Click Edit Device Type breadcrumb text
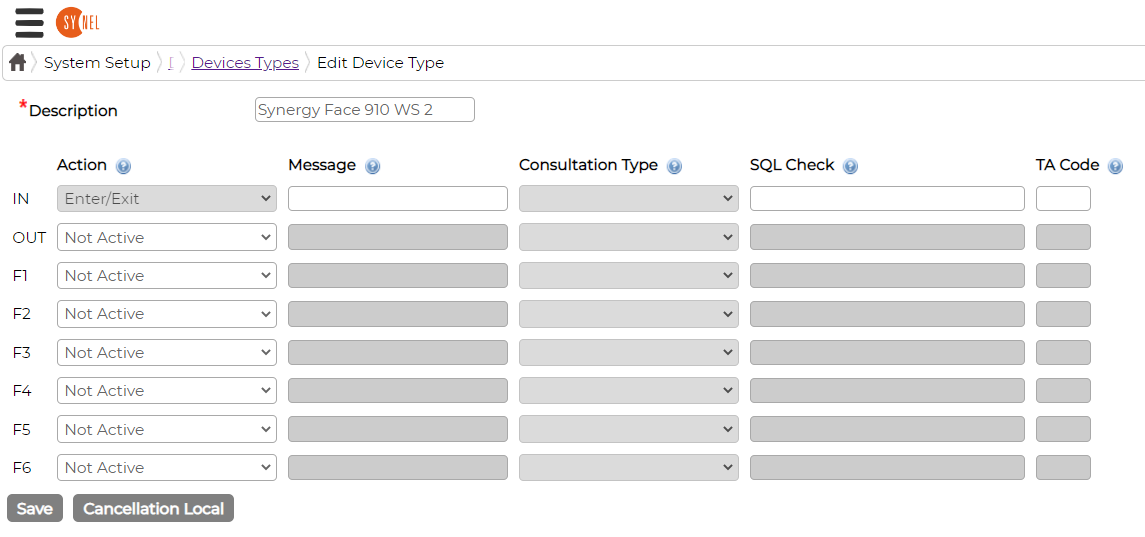The height and width of the screenshot is (537, 1145). pos(380,63)
